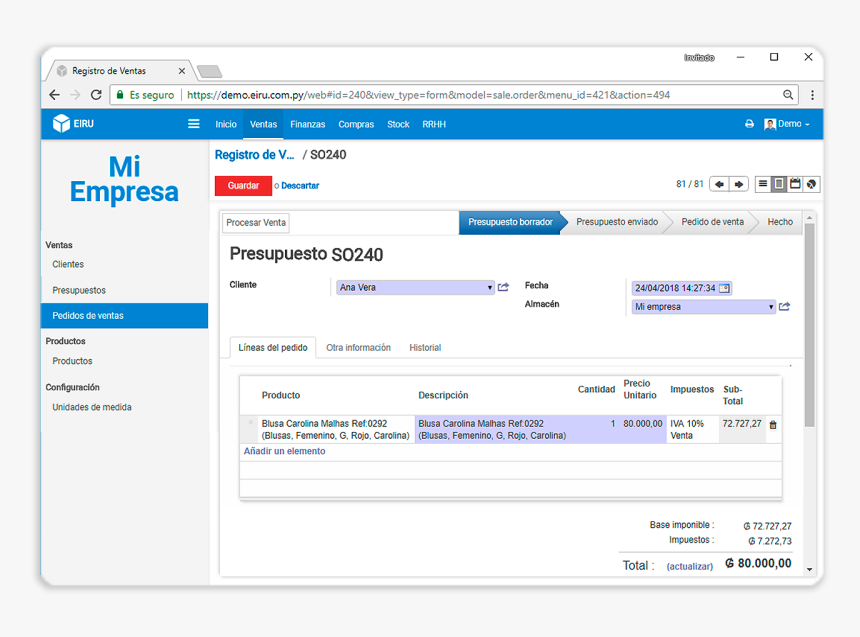Open the graph view icon
The width and height of the screenshot is (860, 637).
click(811, 184)
